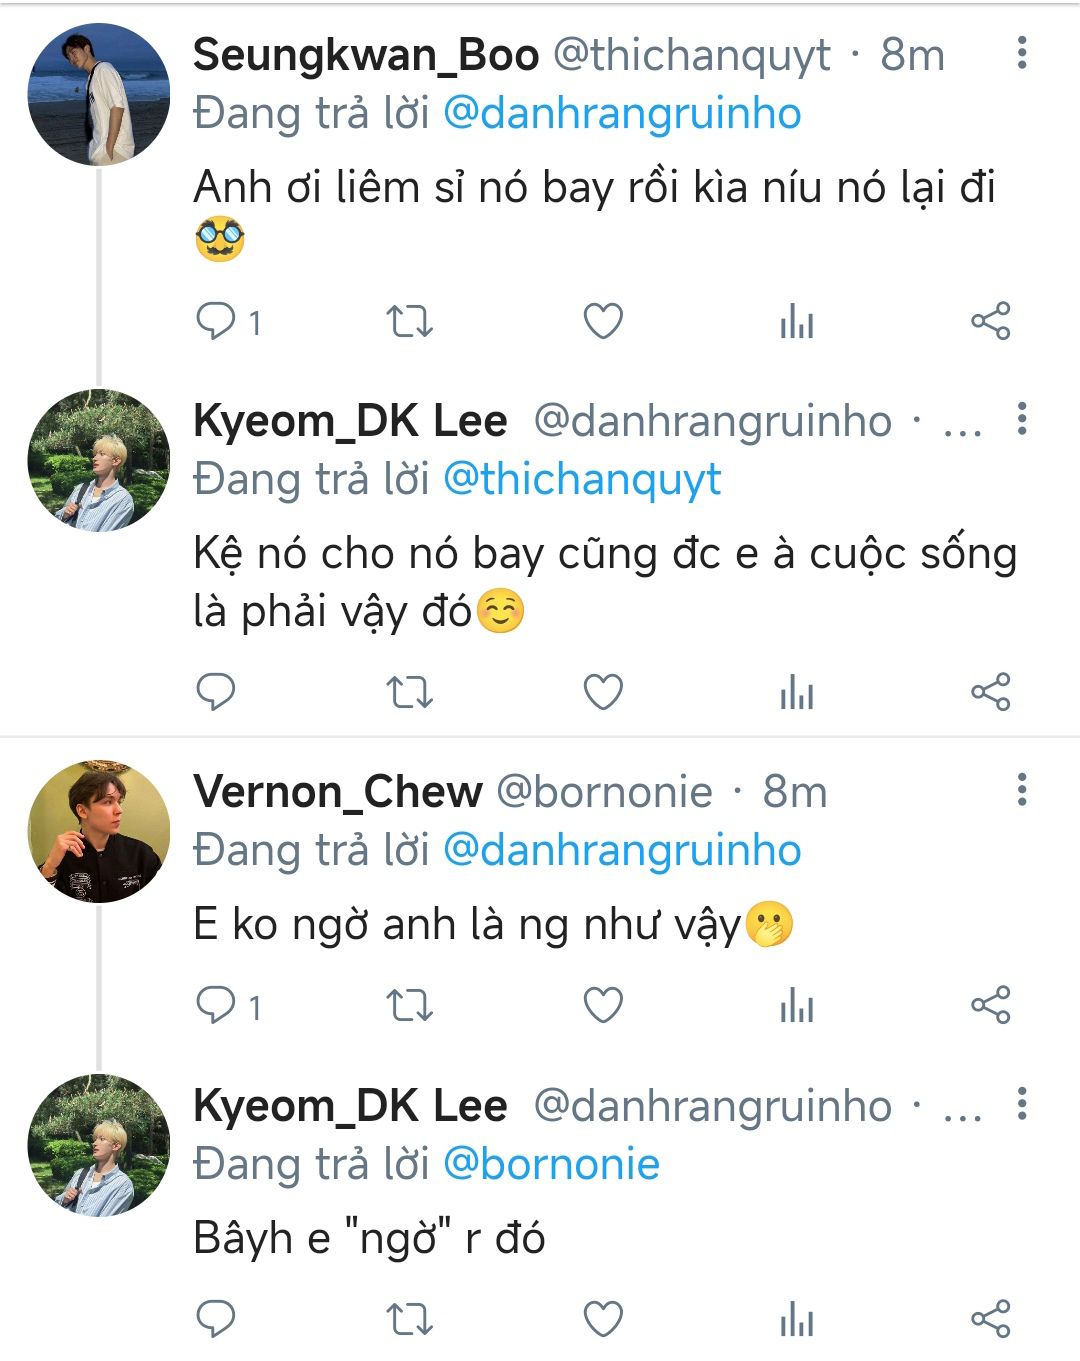Open more options for Vernon_Chew's tweet

[x=1021, y=790]
